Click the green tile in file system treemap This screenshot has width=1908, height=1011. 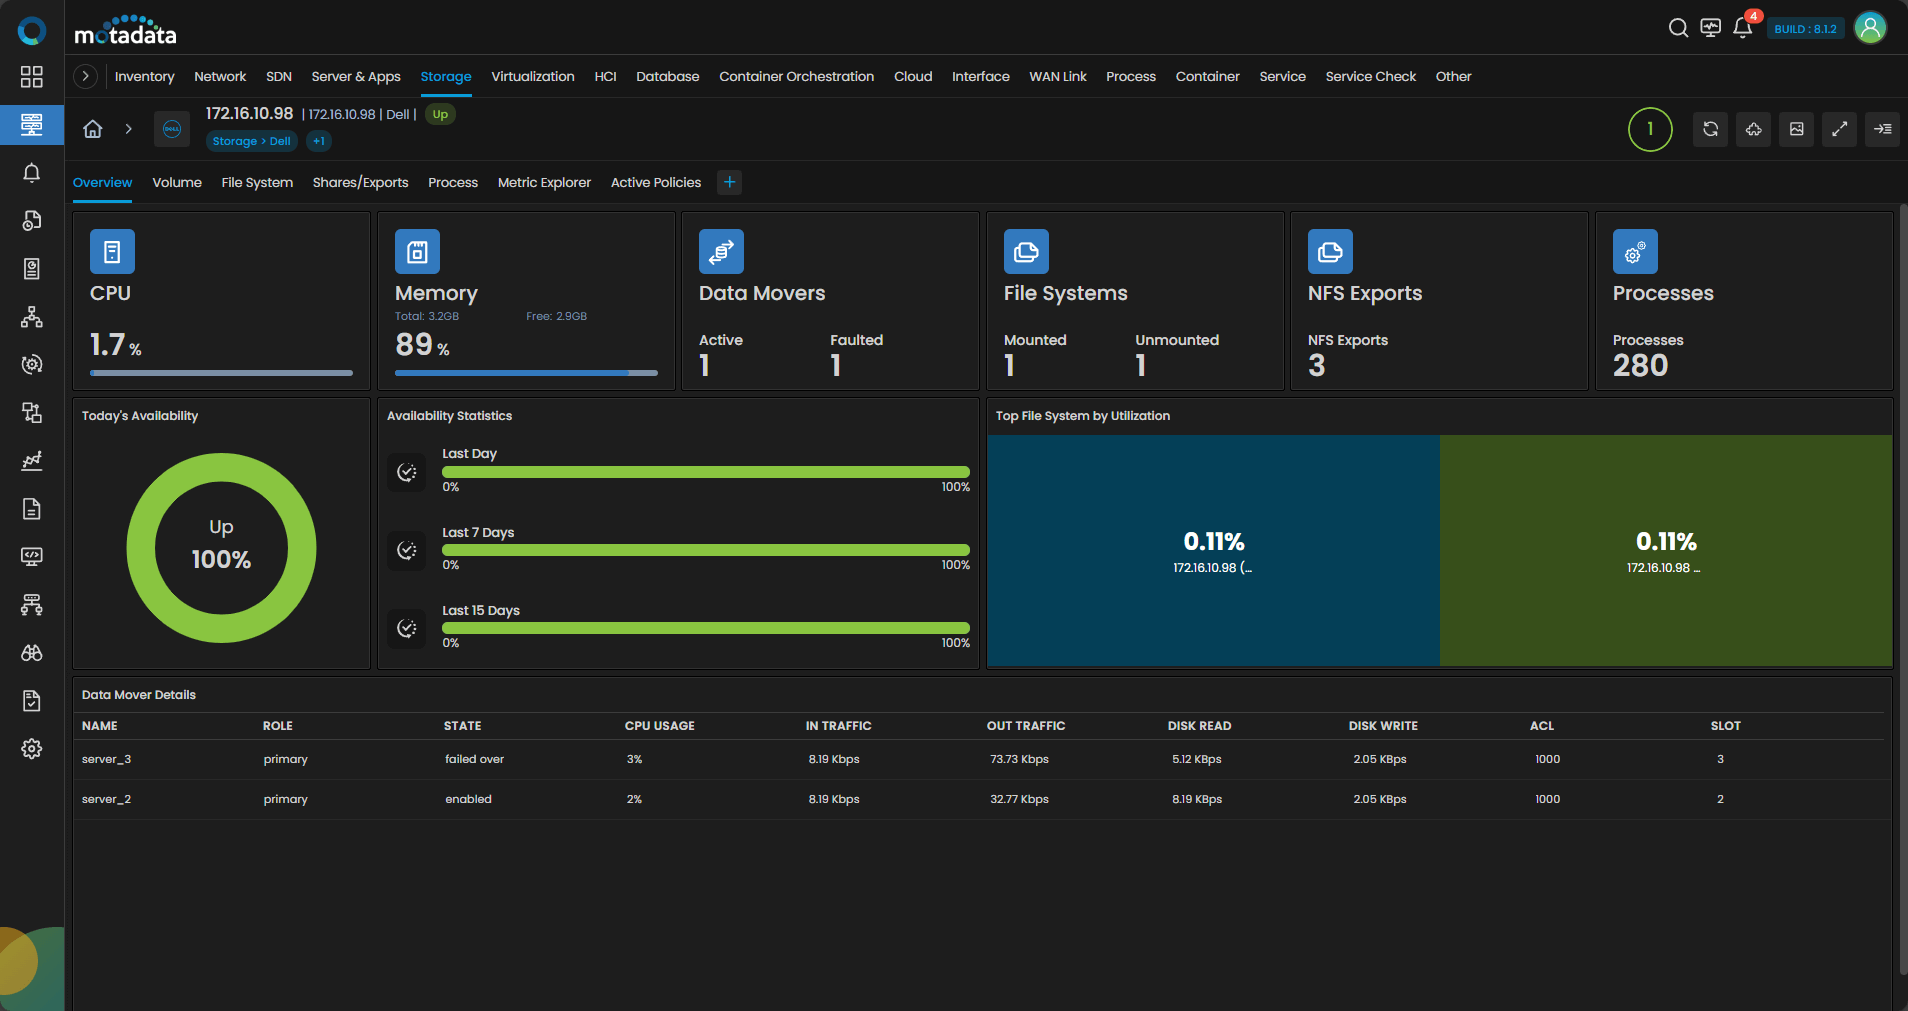tap(1665, 550)
